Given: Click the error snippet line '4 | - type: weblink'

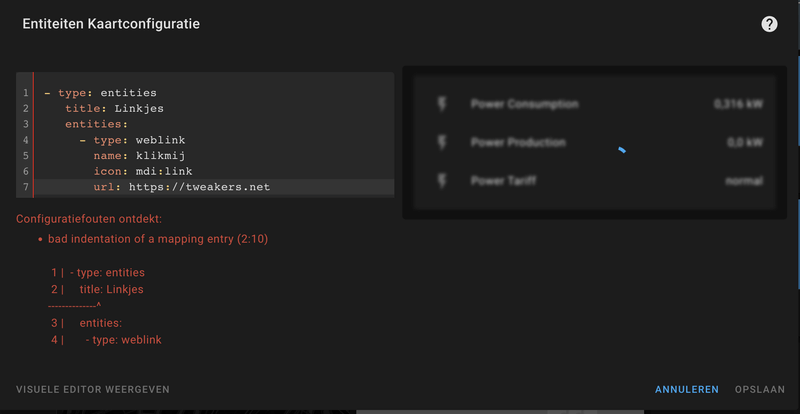Looking at the screenshot, I should [106, 339].
